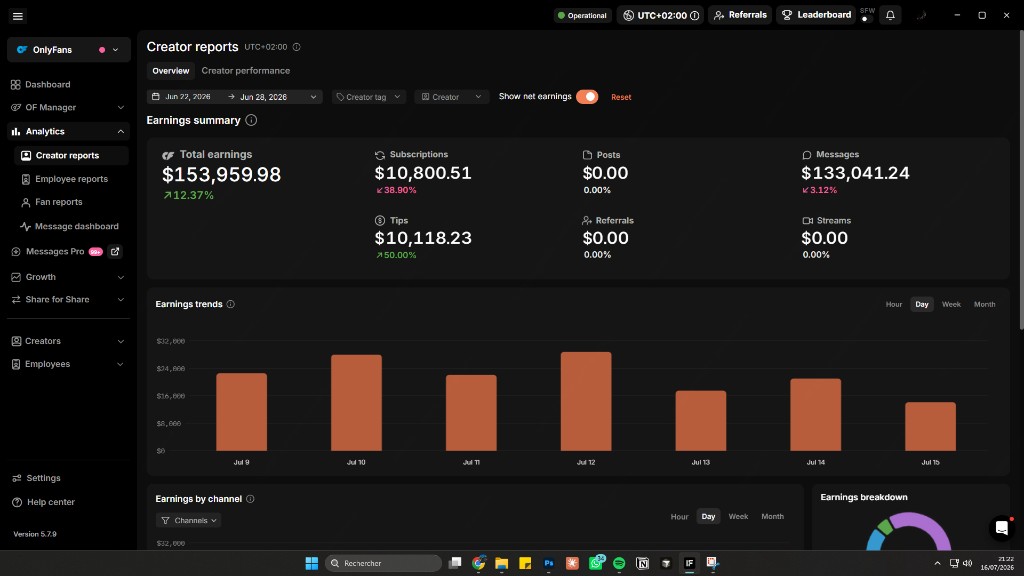Open WhatsApp from the taskbar
This screenshot has height=576, width=1024.
point(596,562)
